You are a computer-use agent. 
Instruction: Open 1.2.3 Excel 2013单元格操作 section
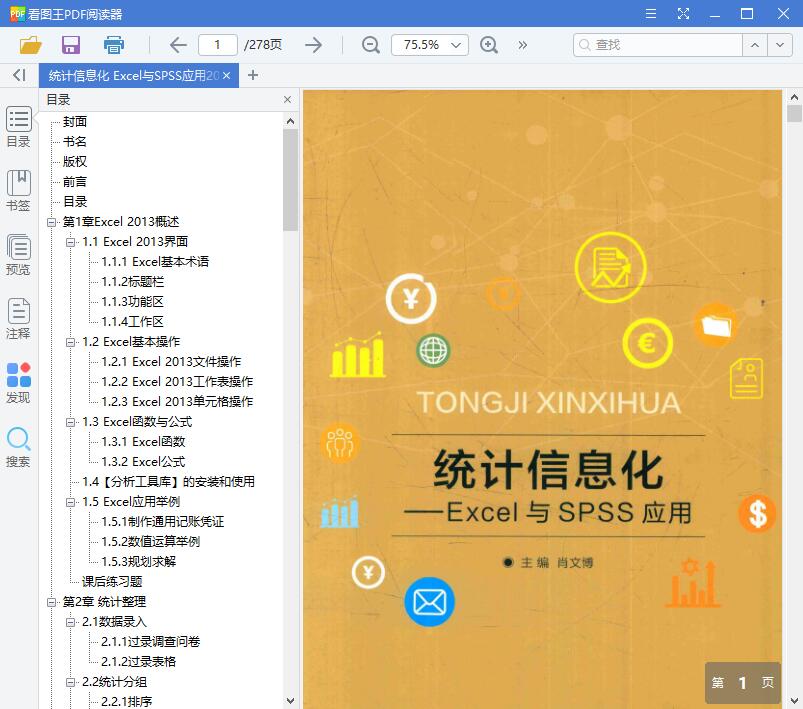tap(177, 402)
